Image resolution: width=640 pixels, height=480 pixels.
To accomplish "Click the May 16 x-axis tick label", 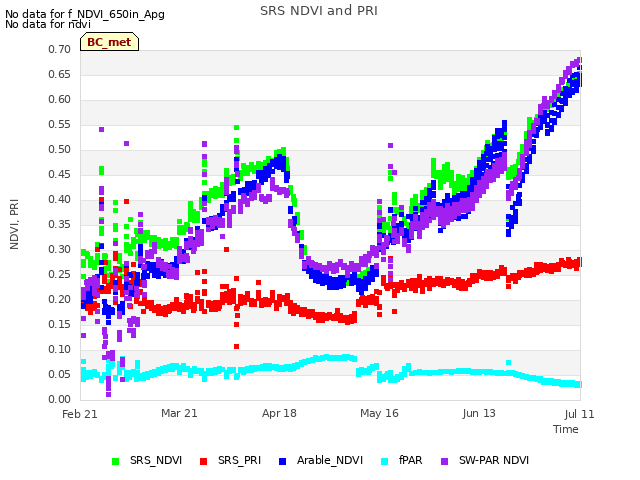I will 379,413.
